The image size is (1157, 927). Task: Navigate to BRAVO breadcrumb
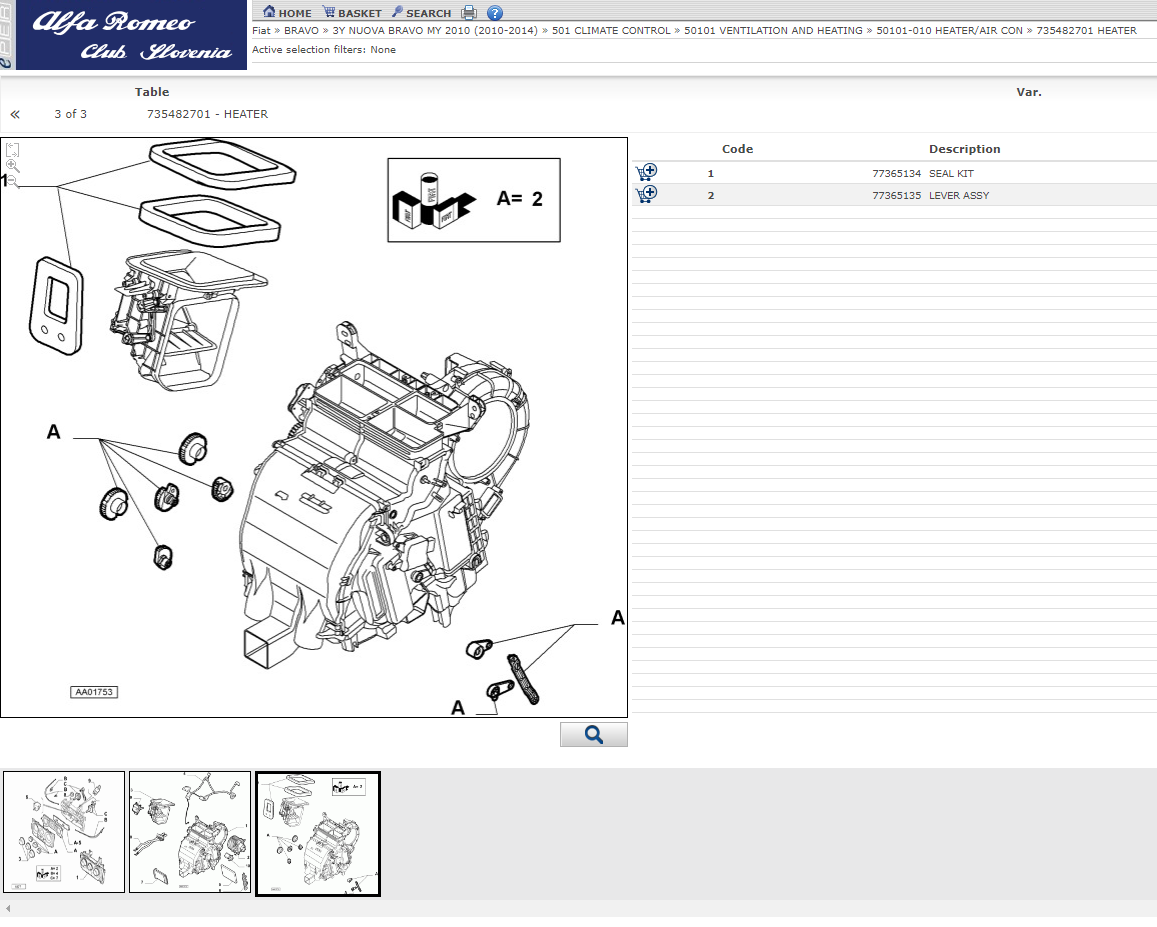(x=301, y=30)
